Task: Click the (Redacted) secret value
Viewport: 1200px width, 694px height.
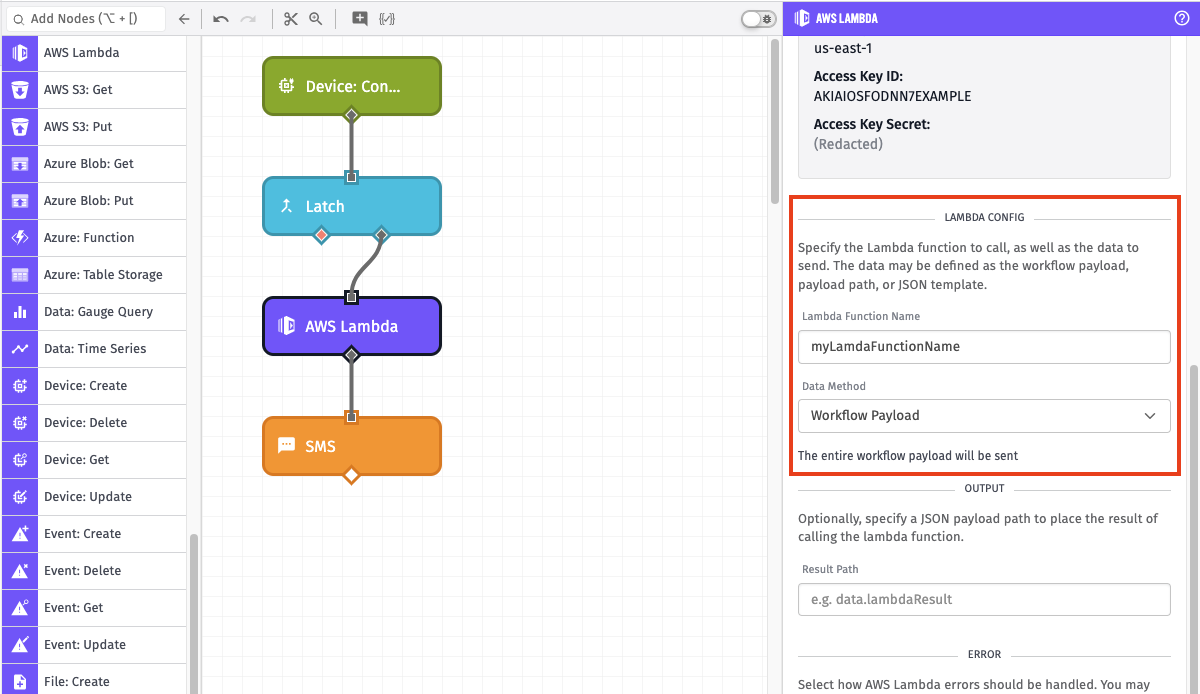Action: [848, 144]
